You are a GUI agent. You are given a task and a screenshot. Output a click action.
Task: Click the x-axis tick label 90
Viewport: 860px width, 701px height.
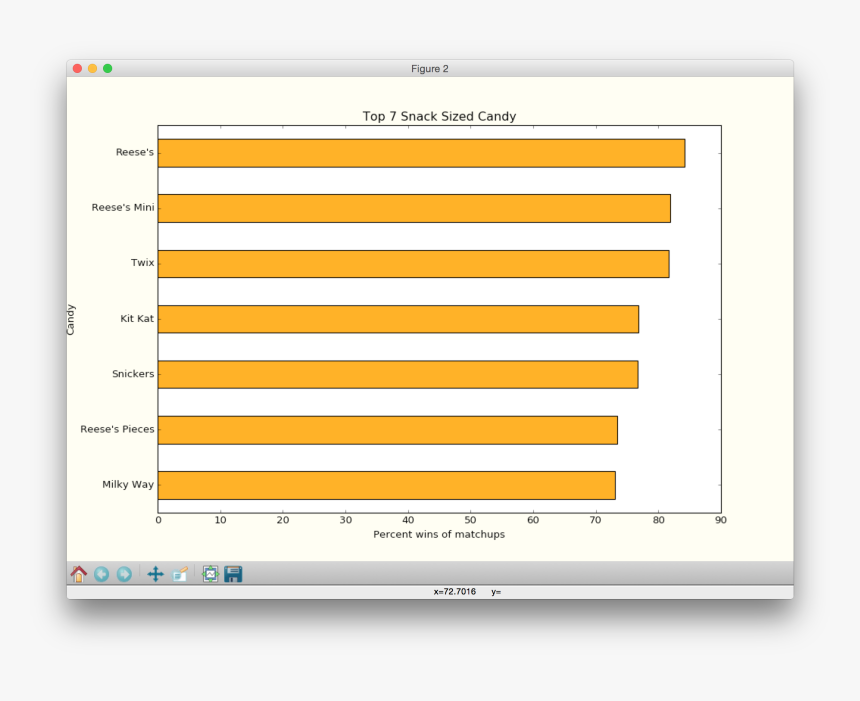(x=721, y=520)
